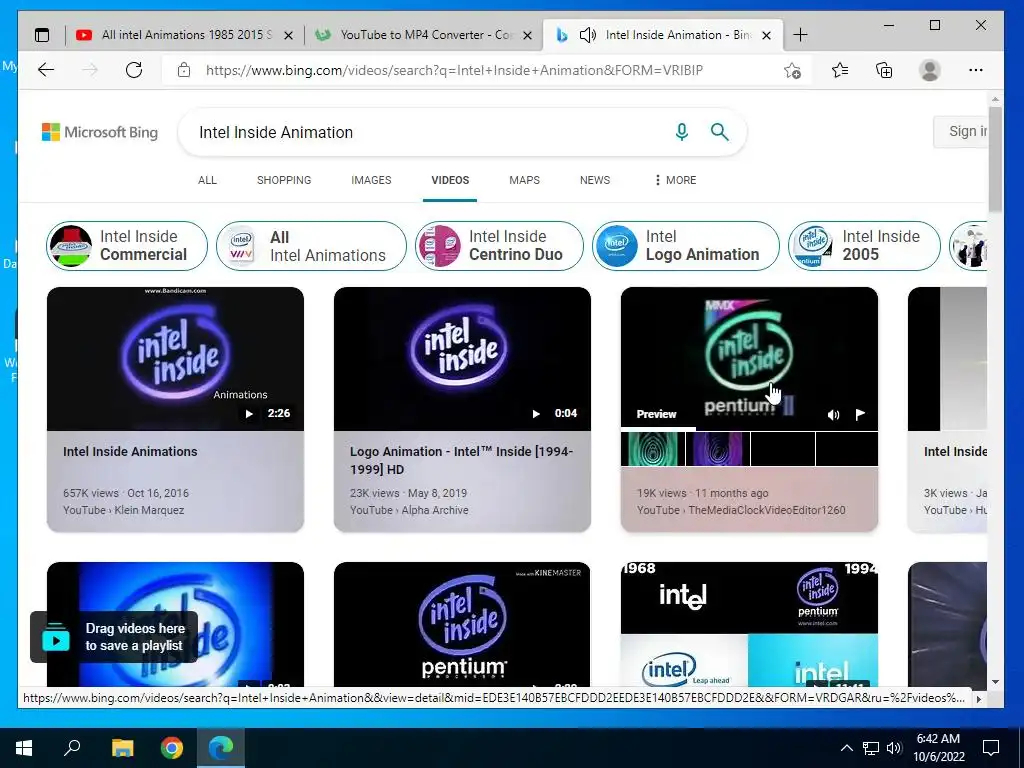Click the Sign in button
This screenshot has height=768, width=1024.
pos(961,131)
